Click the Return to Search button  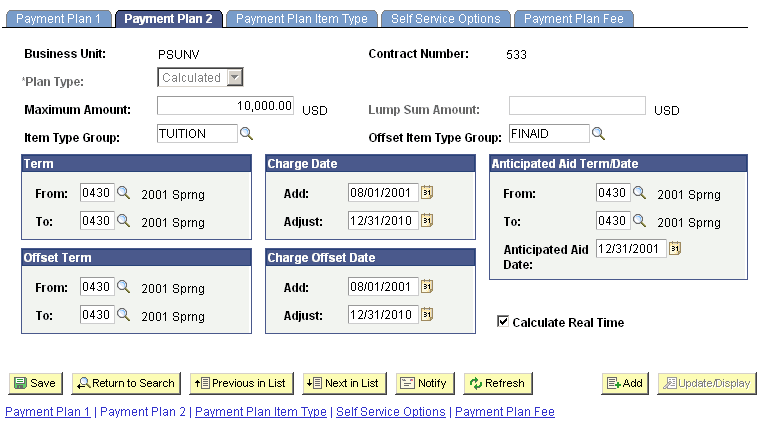click(126, 383)
